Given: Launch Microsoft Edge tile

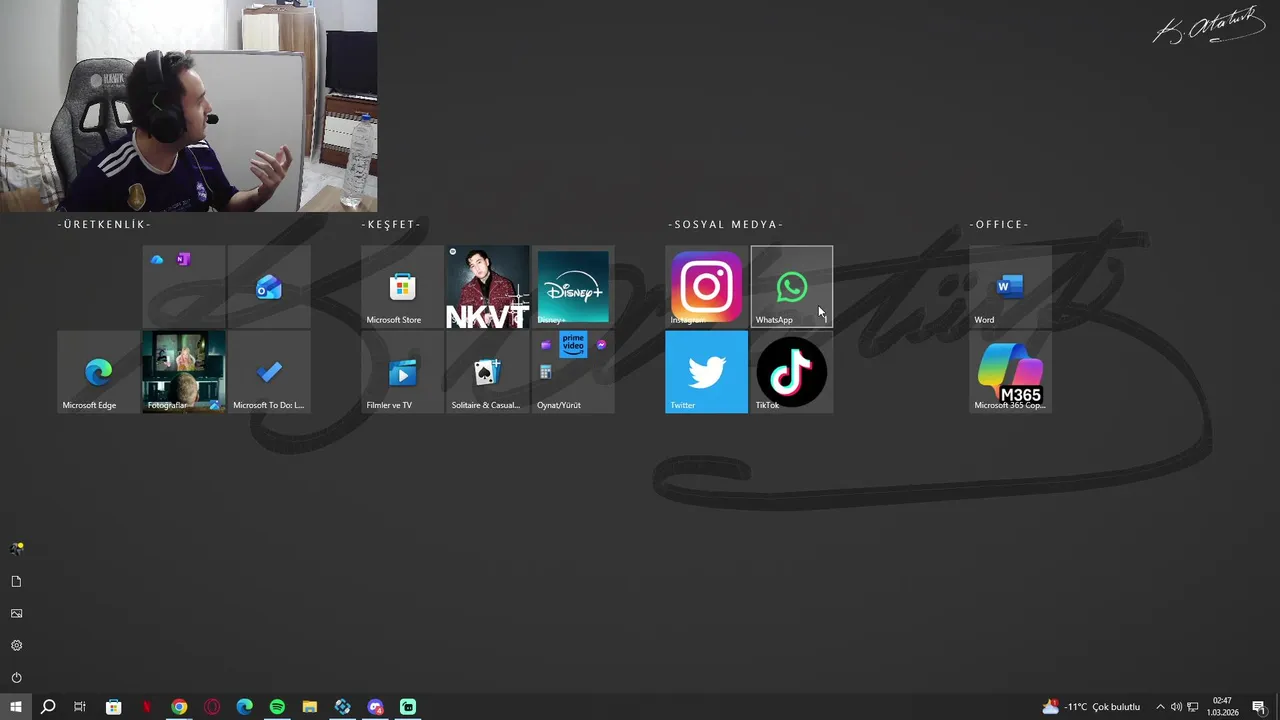Looking at the screenshot, I should tap(98, 372).
